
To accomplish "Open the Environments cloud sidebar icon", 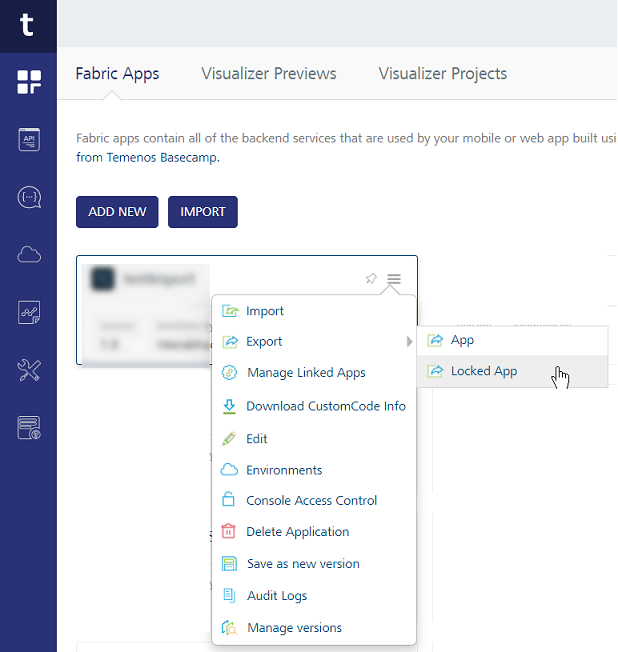I will (x=29, y=254).
